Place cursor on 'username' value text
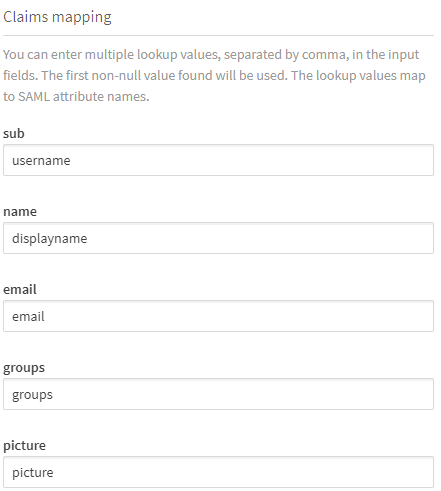The image size is (441, 491). pyautogui.click(x=41, y=161)
